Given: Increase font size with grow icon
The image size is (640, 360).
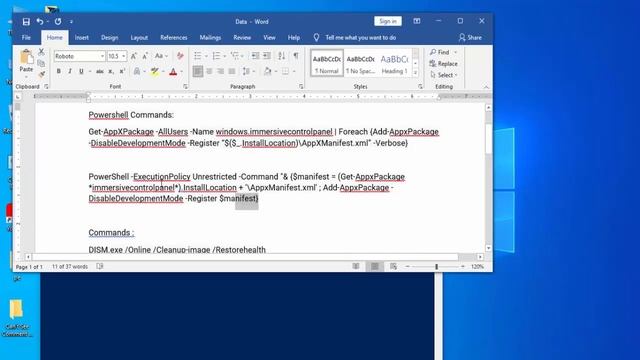Looking at the screenshot, I should 133,56.
